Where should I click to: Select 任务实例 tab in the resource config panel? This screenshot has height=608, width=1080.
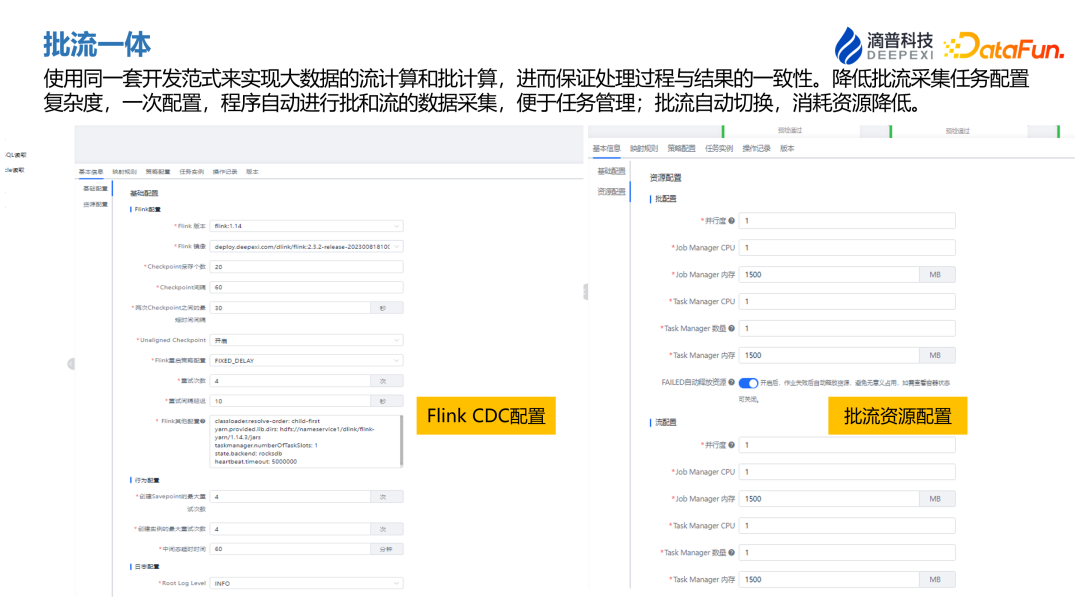(x=719, y=148)
